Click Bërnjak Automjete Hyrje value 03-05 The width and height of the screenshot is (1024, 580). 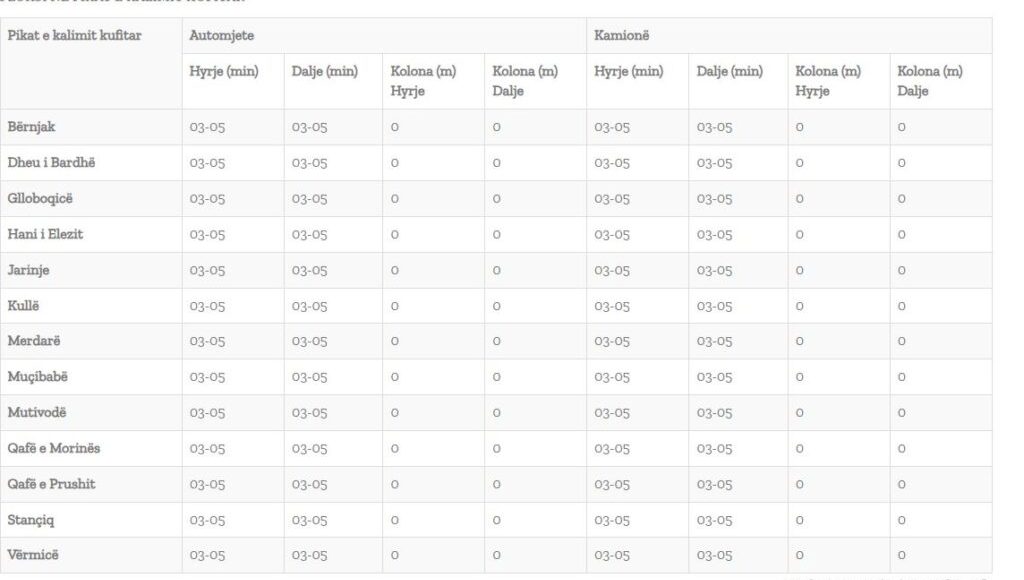[207, 127]
